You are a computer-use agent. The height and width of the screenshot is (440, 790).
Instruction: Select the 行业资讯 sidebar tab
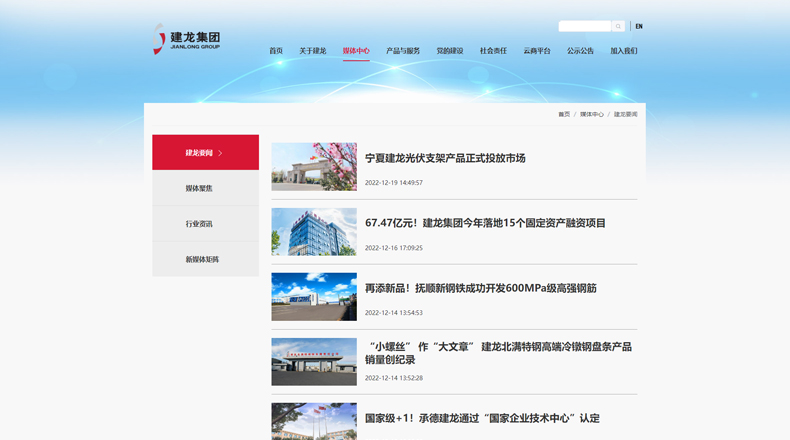(206, 223)
